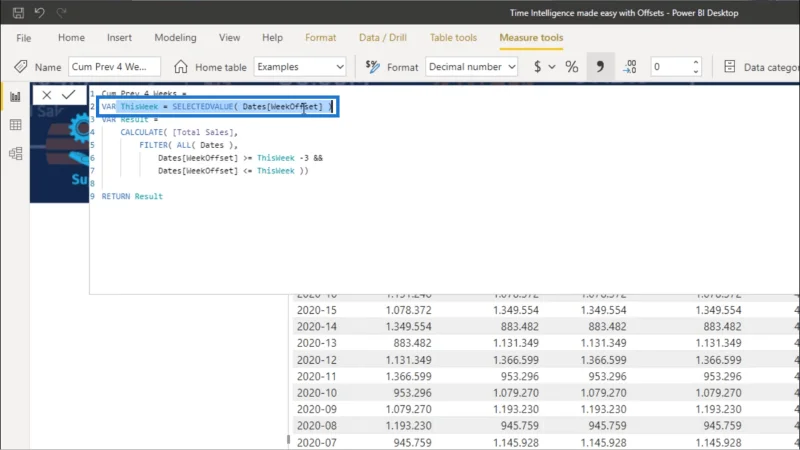This screenshot has height=450, width=800.
Task: Cancel formula edit with X
Action: click(x=46, y=95)
